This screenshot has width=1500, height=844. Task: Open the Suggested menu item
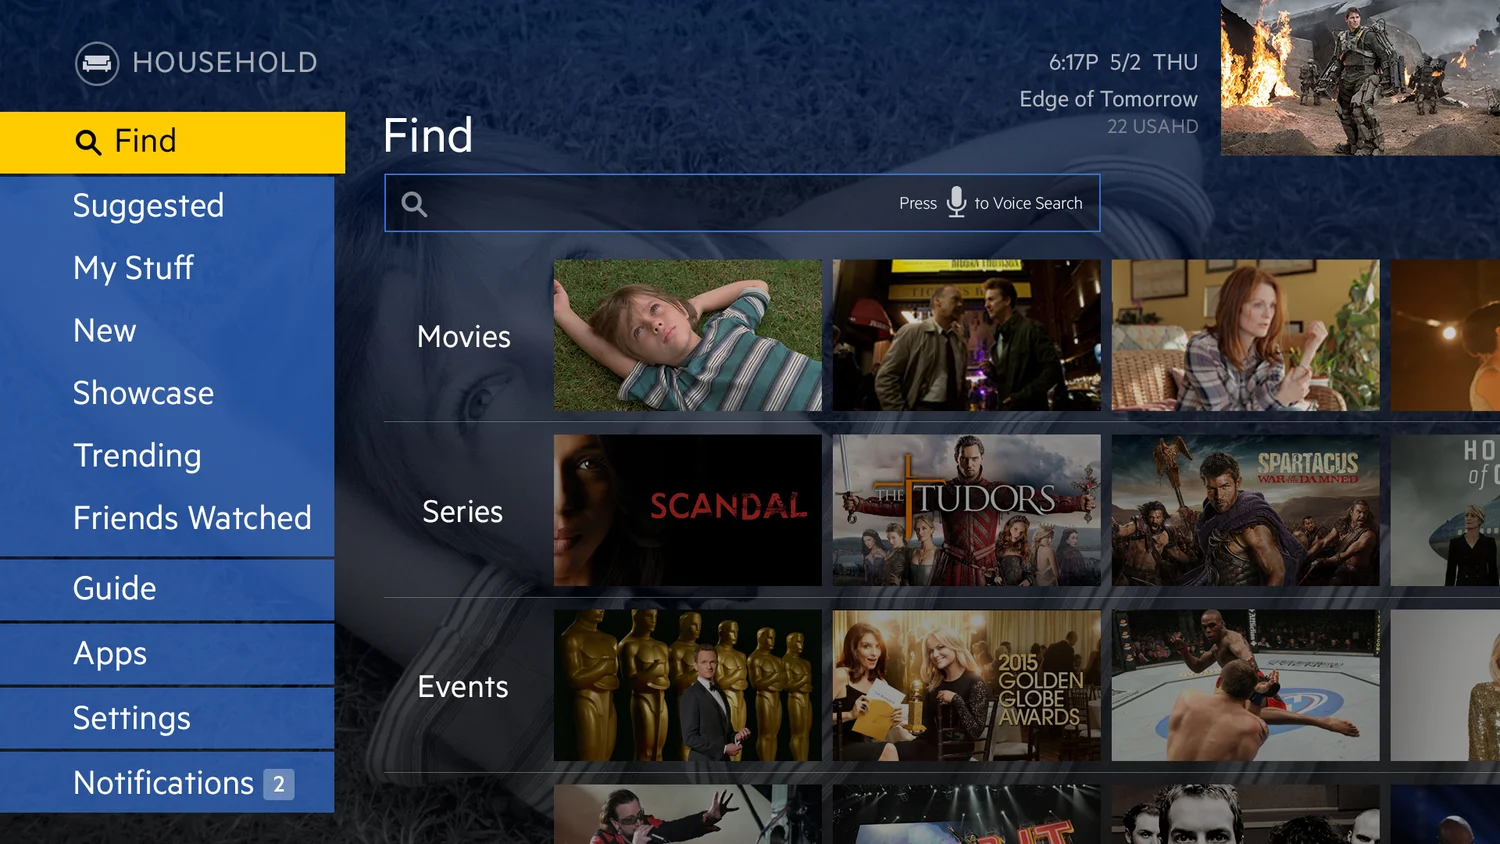click(x=148, y=206)
